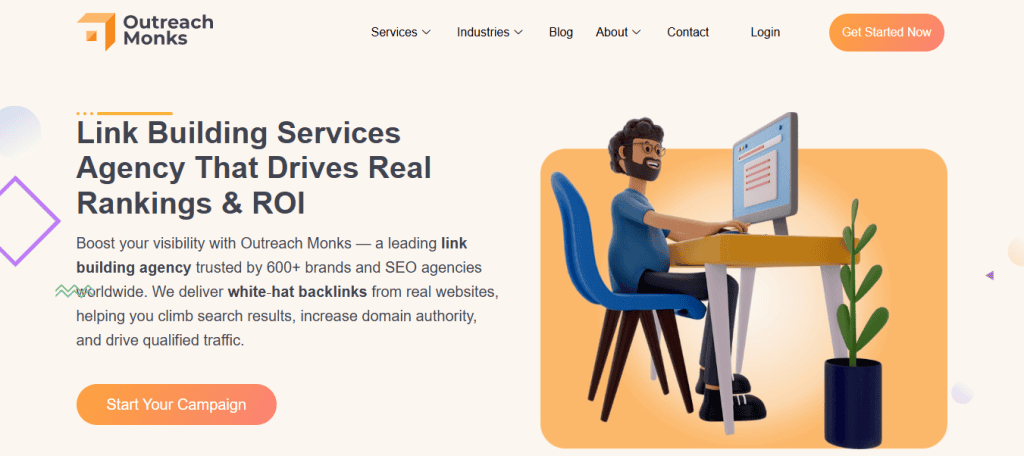Open the Blog page

coord(561,32)
